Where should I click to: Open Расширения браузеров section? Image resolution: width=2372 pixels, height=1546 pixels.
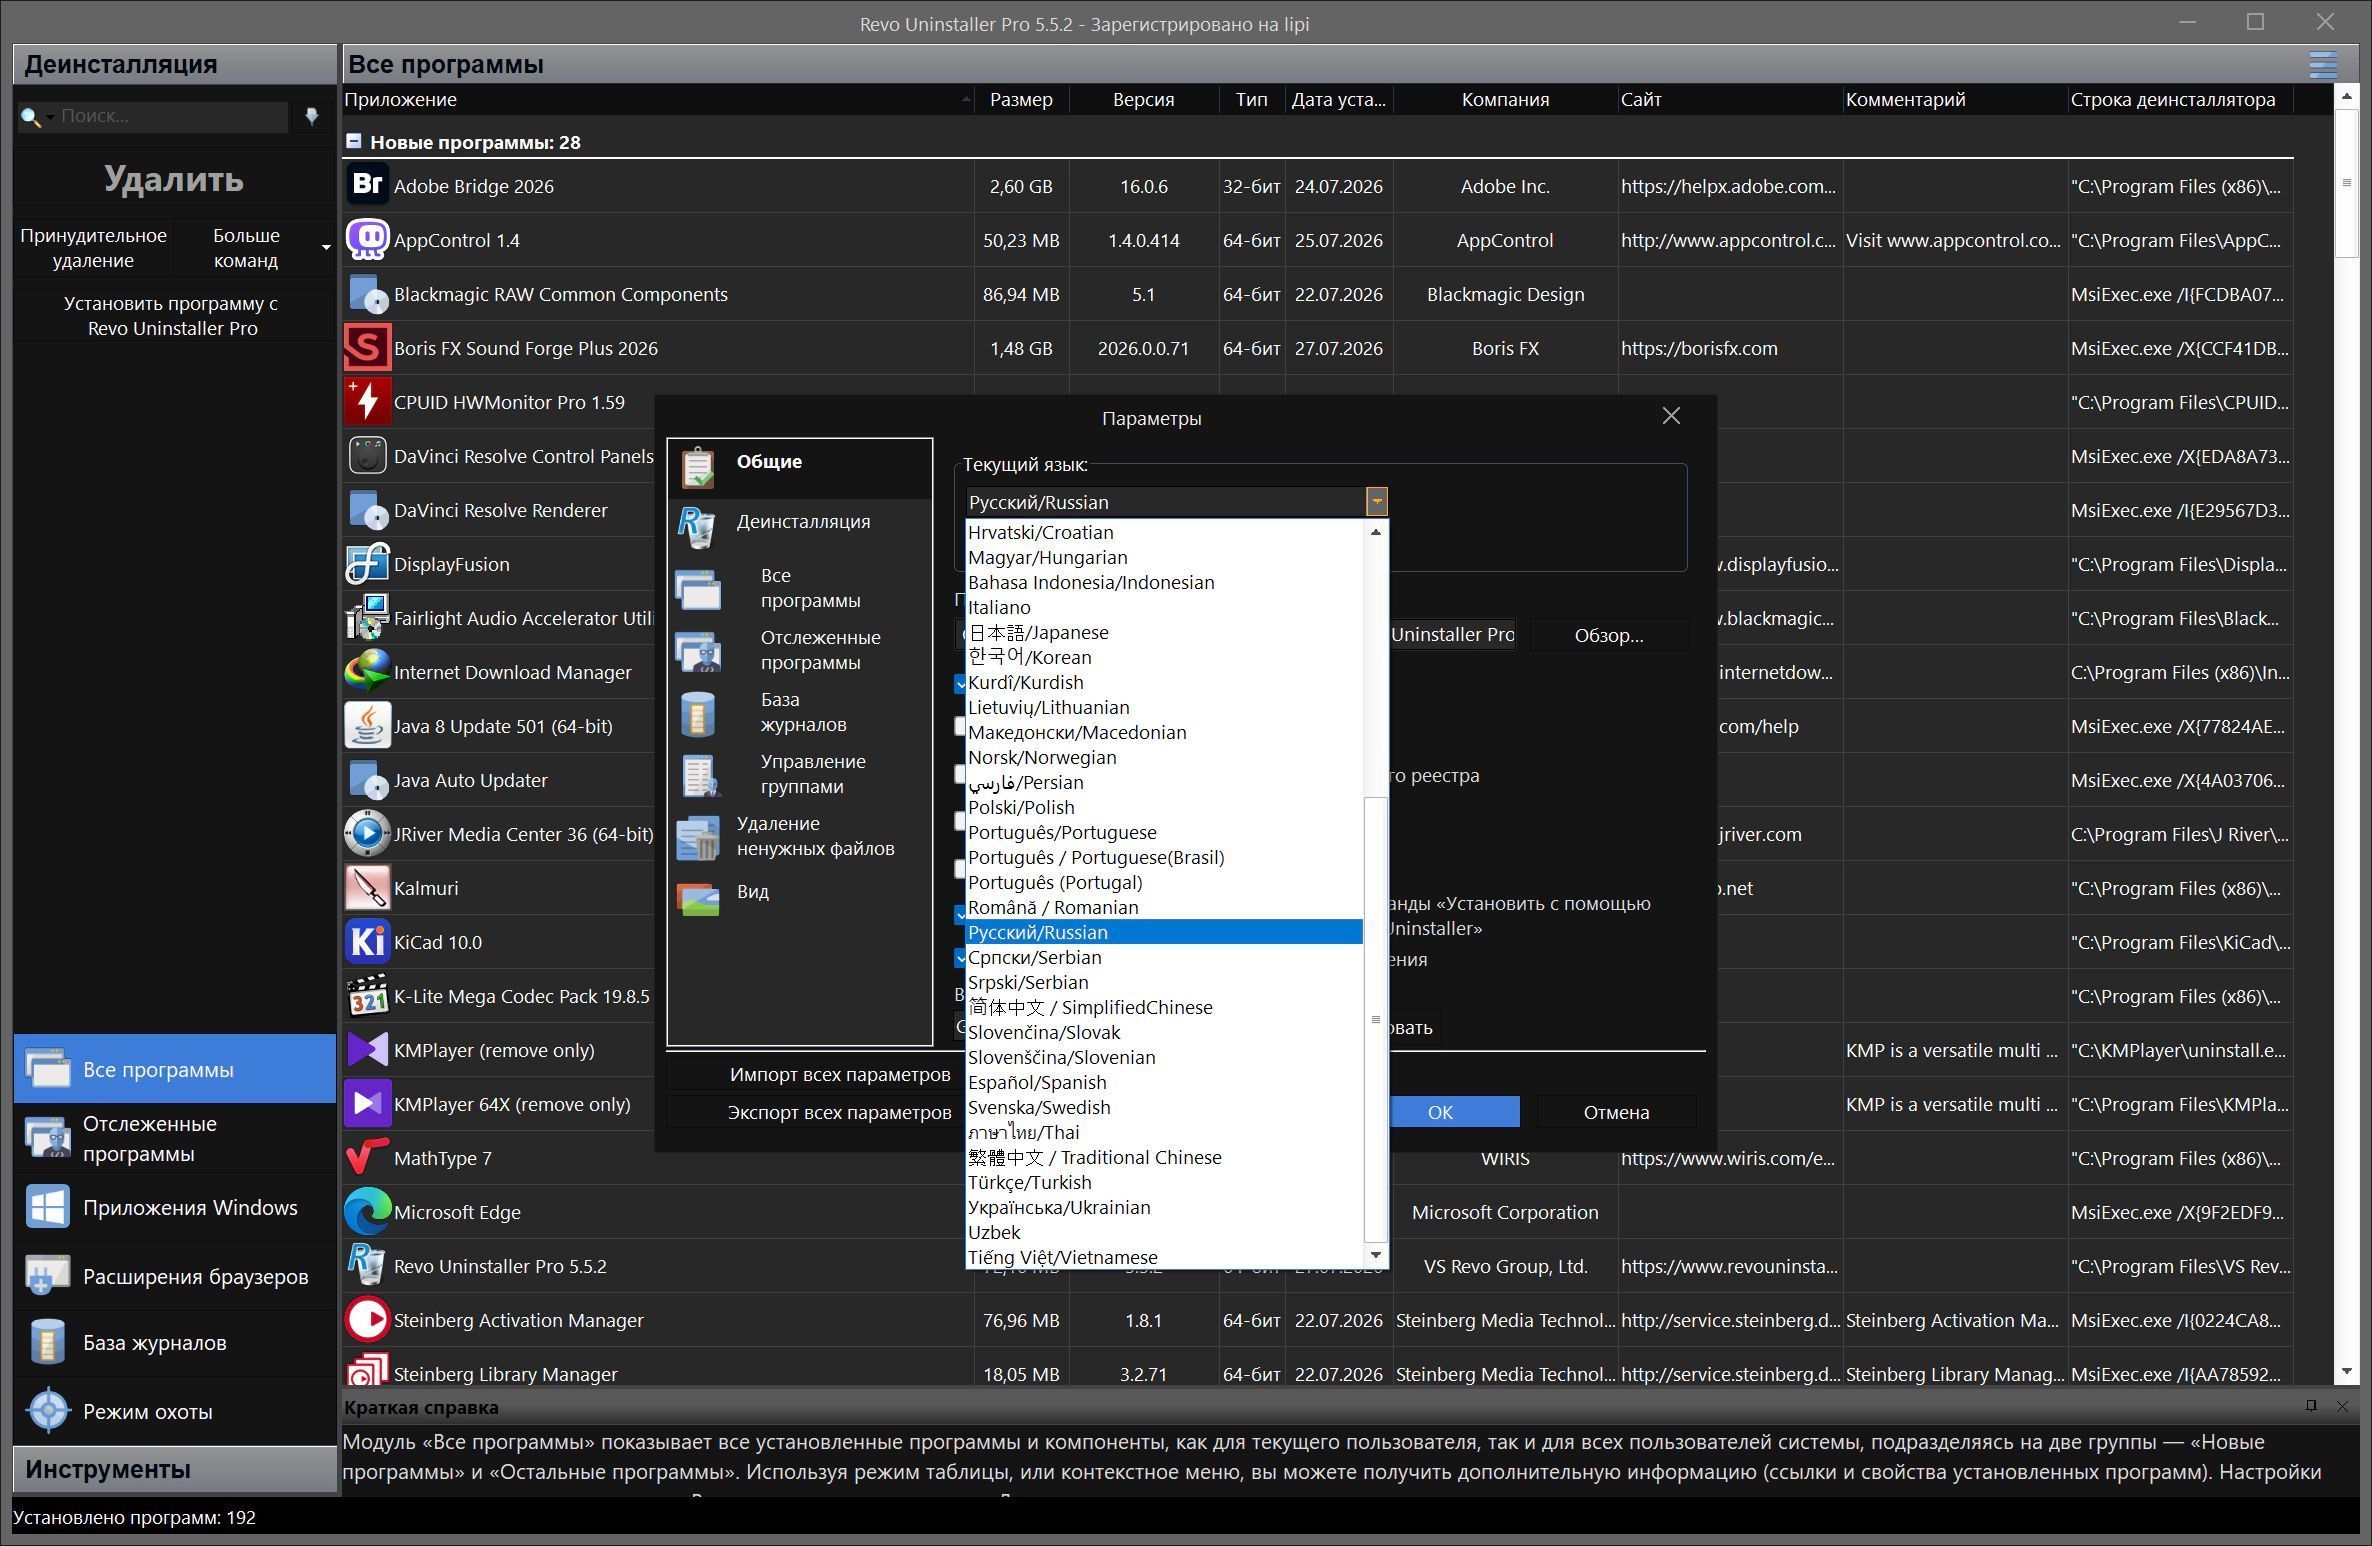[x=175, y=1276]
